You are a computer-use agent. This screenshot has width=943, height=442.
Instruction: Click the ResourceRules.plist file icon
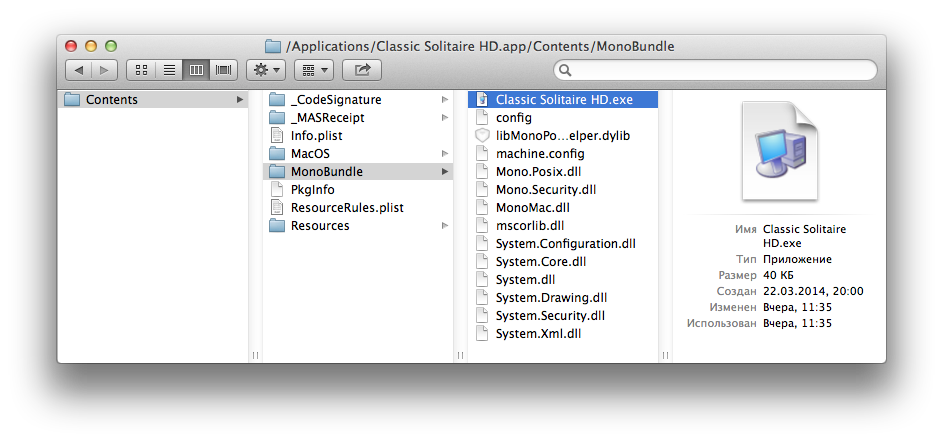pos(277,208)
